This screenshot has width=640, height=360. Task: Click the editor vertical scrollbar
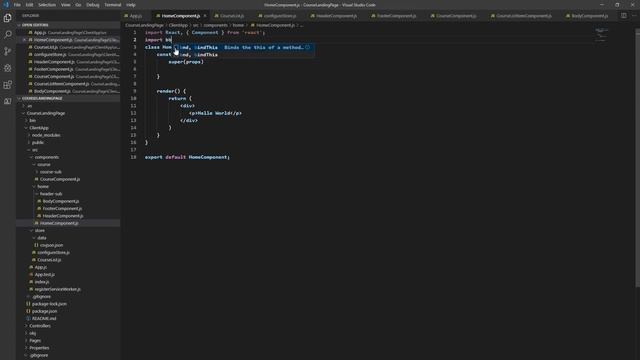637,157
